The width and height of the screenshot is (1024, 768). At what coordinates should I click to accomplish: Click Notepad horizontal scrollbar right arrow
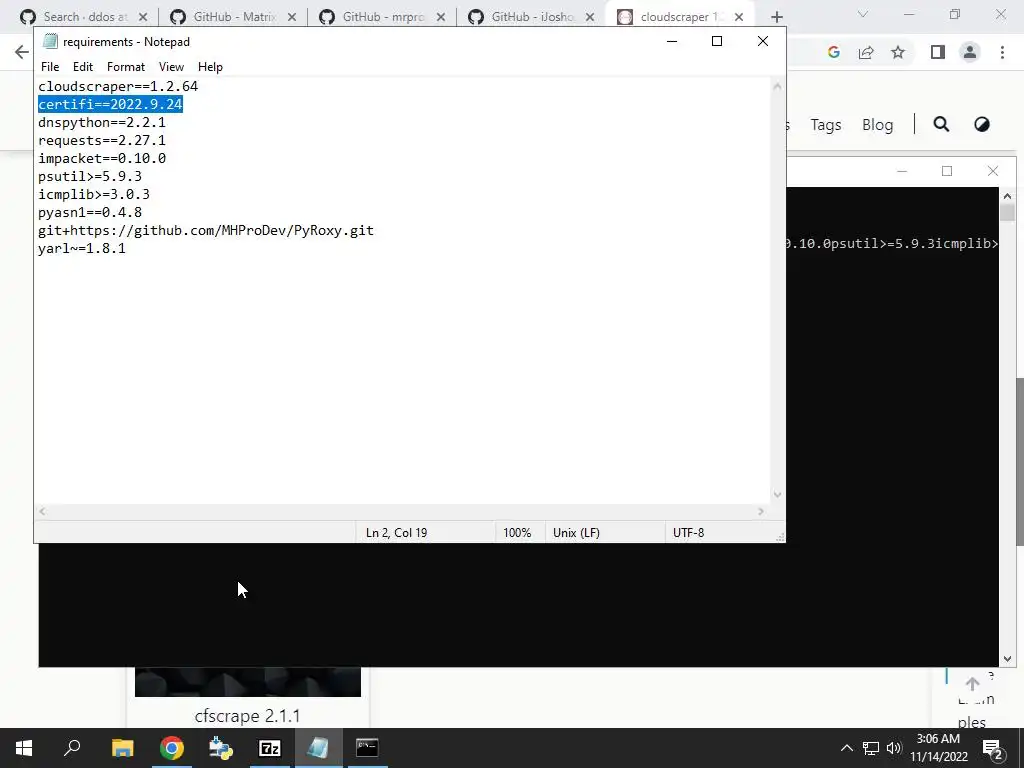click(x=761, y=511)
